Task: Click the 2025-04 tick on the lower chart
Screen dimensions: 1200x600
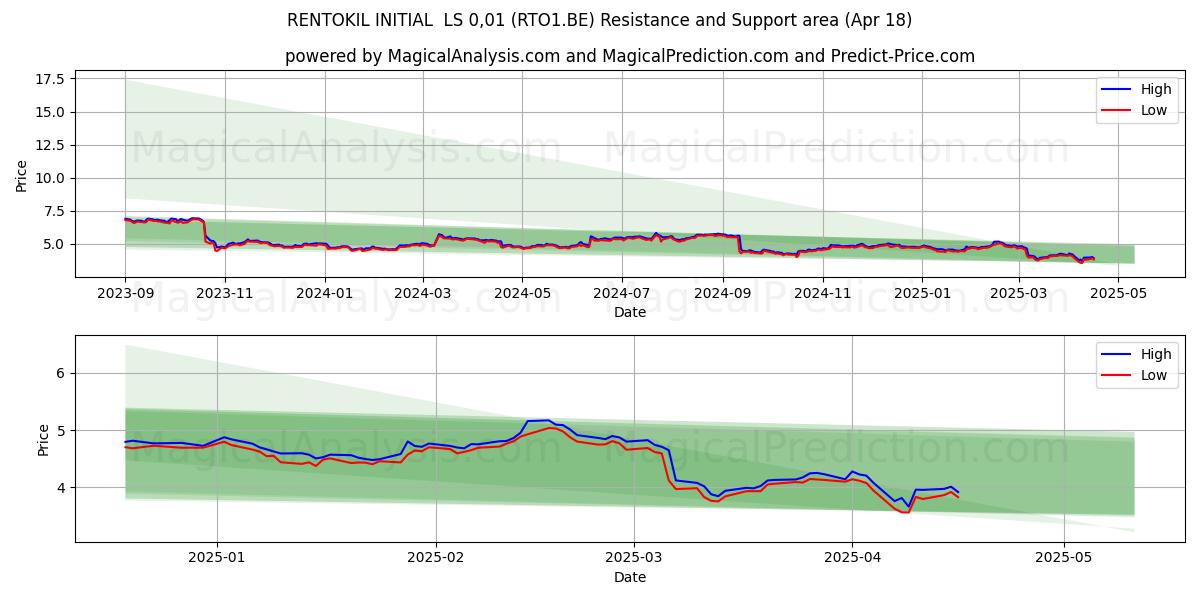Action: coord(852,558)
